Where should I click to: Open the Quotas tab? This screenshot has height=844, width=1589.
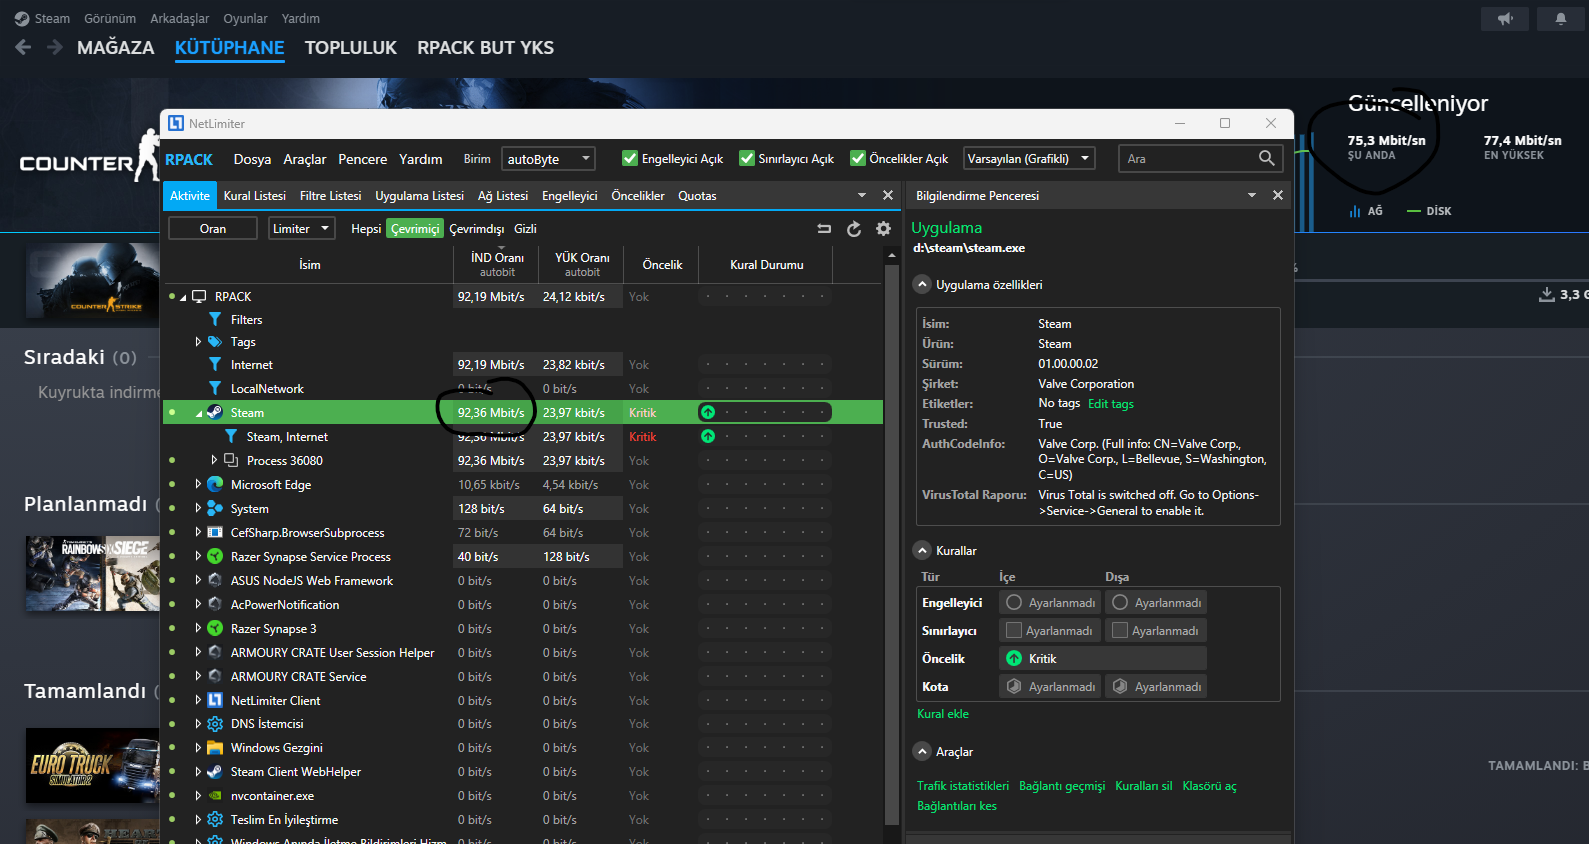tap(697, 196)
